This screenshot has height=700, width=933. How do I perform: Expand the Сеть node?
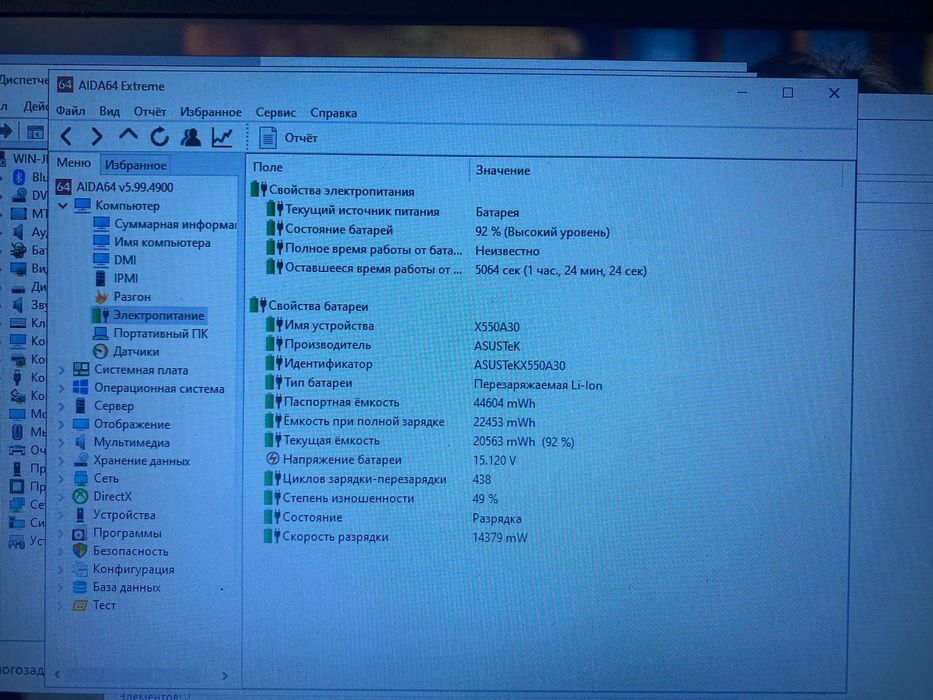(x=62, y=479)
